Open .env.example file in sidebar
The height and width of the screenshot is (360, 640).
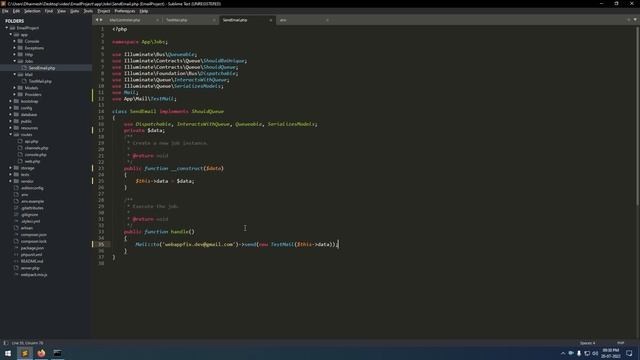pyautogui.click(x=32, y=201)
